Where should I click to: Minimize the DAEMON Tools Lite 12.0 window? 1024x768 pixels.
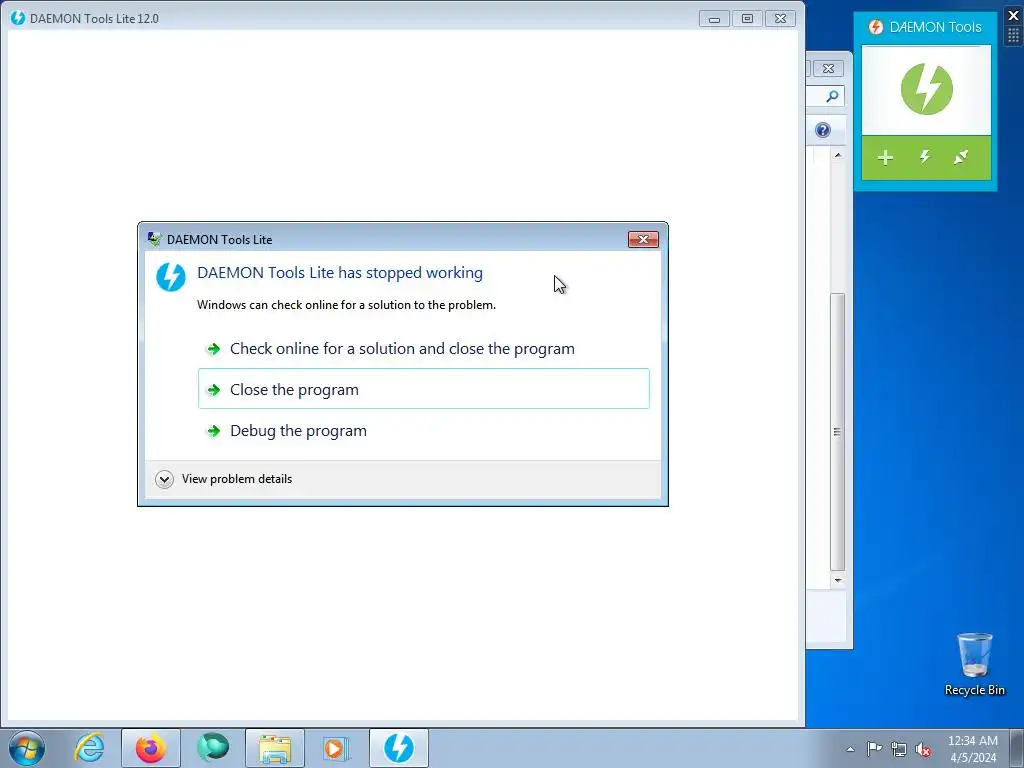click(714, 19)
